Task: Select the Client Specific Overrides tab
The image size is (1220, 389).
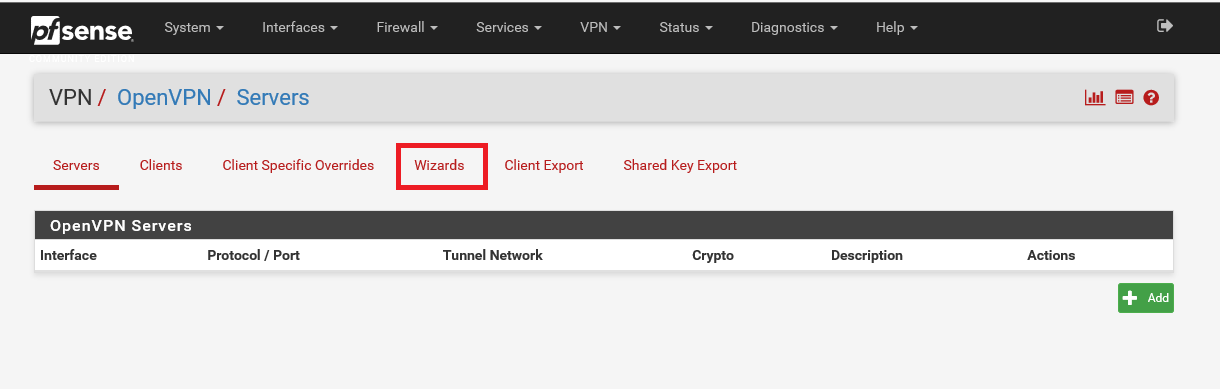Action: tap(298, 165)
